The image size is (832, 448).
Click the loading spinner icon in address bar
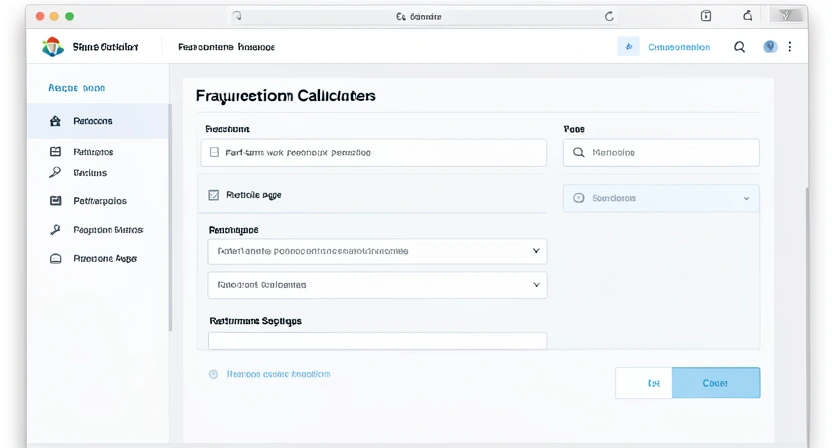[237, 16]
